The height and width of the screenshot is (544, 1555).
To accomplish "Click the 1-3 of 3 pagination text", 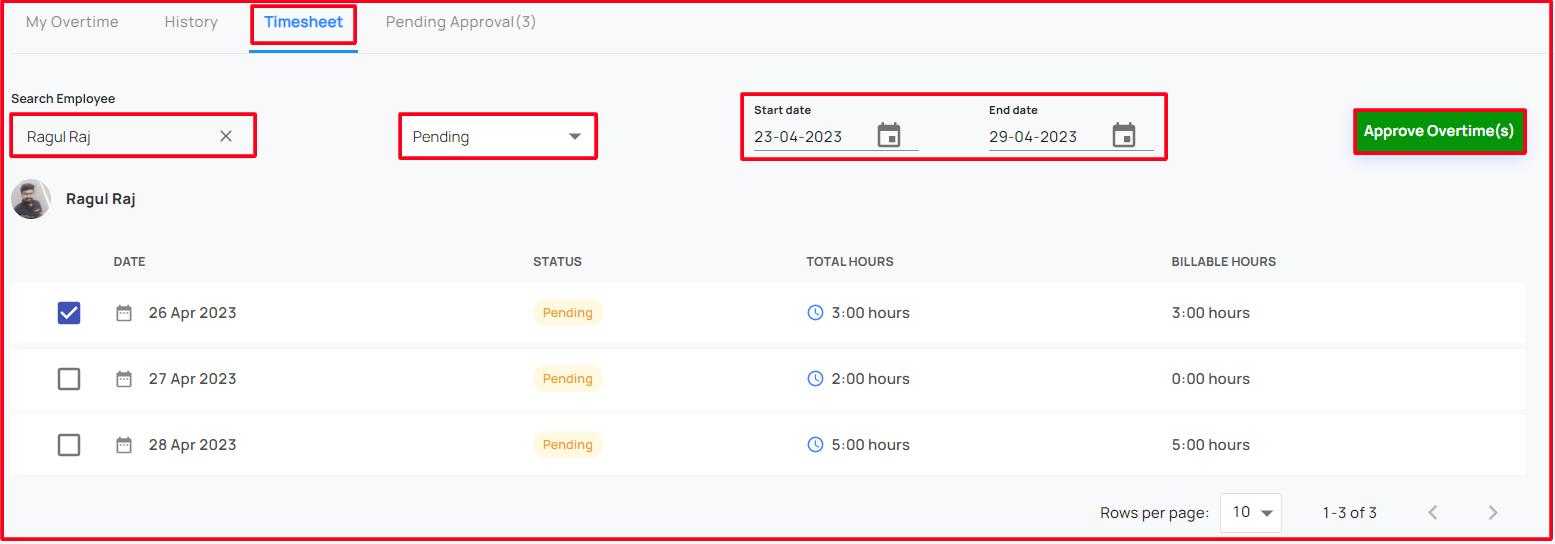I will 1350,513.
